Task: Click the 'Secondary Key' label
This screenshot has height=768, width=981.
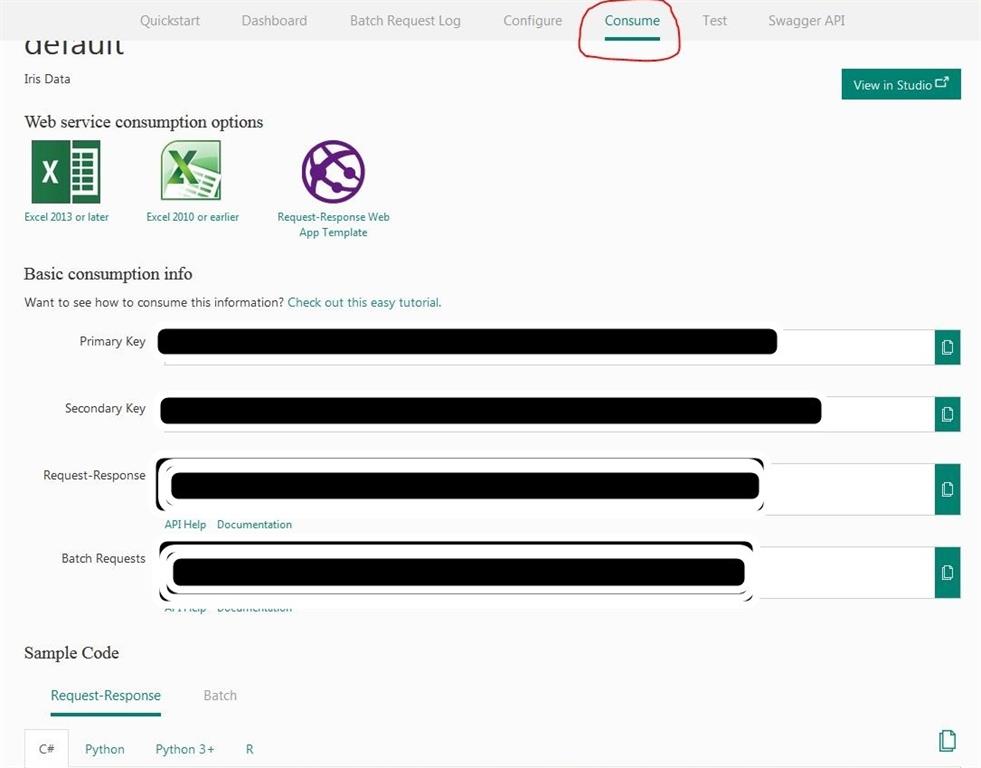Action: pos(105,408)
